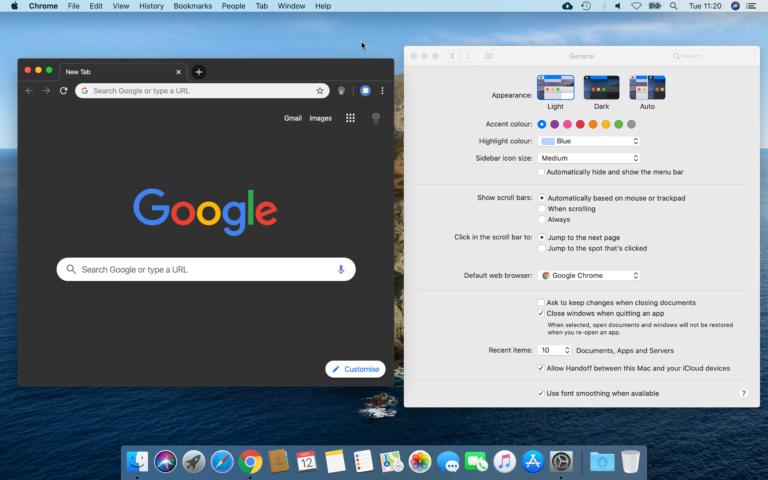This screenshot has height=480, width=768.
Task: Click Chrome's back arrow
Action: 29,91
